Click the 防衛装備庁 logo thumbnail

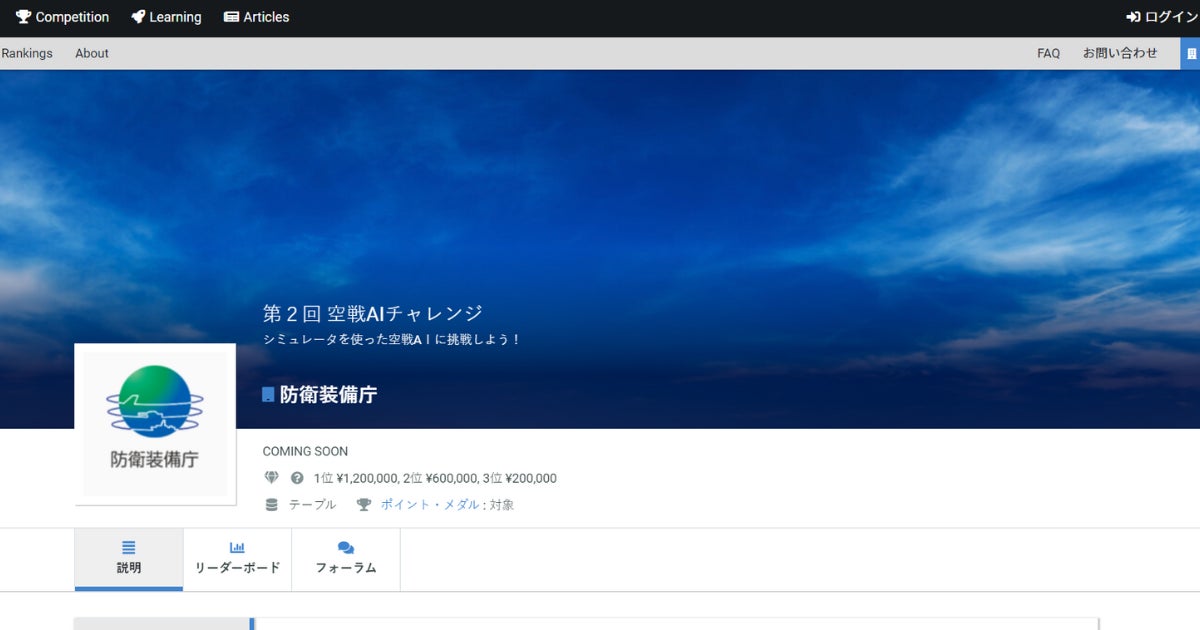click(x=155, y=424)
